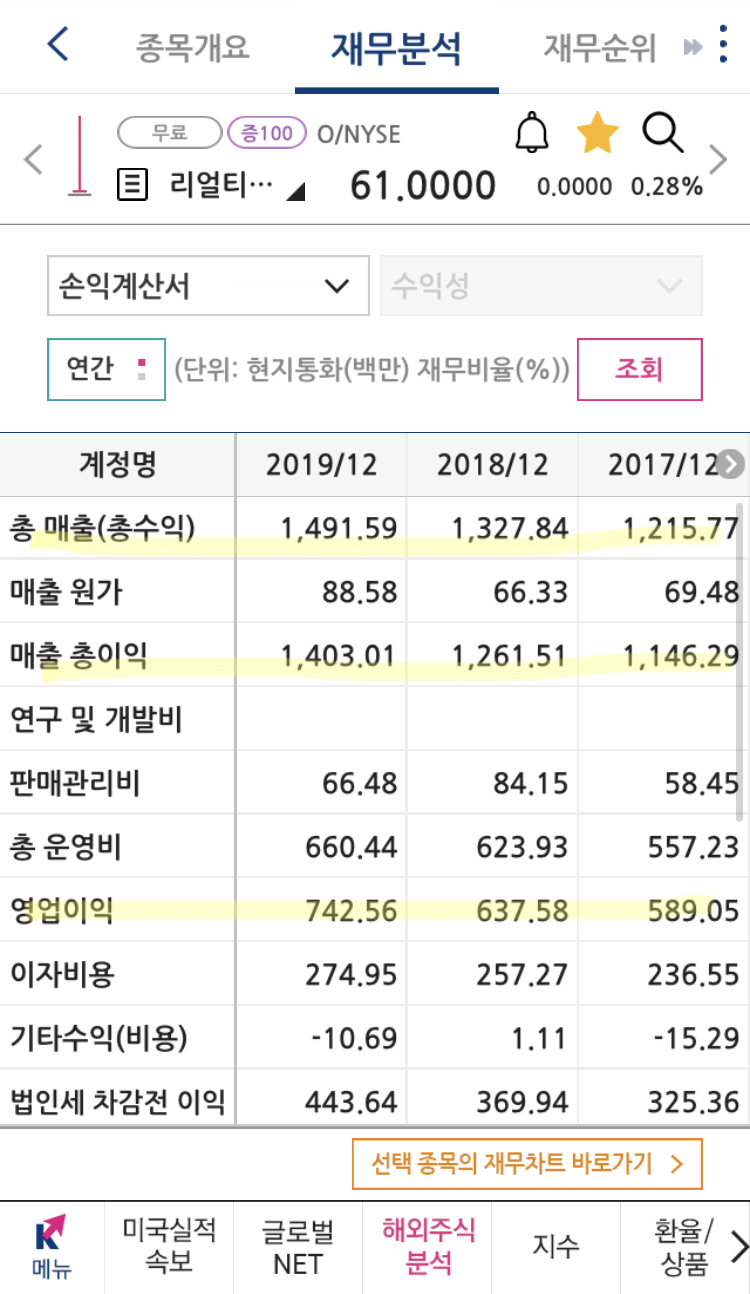Image resolution: width=750 pixels, height=1294 pixels.
Task: Switch to 종목개요 tab
Action: (192, 47)
